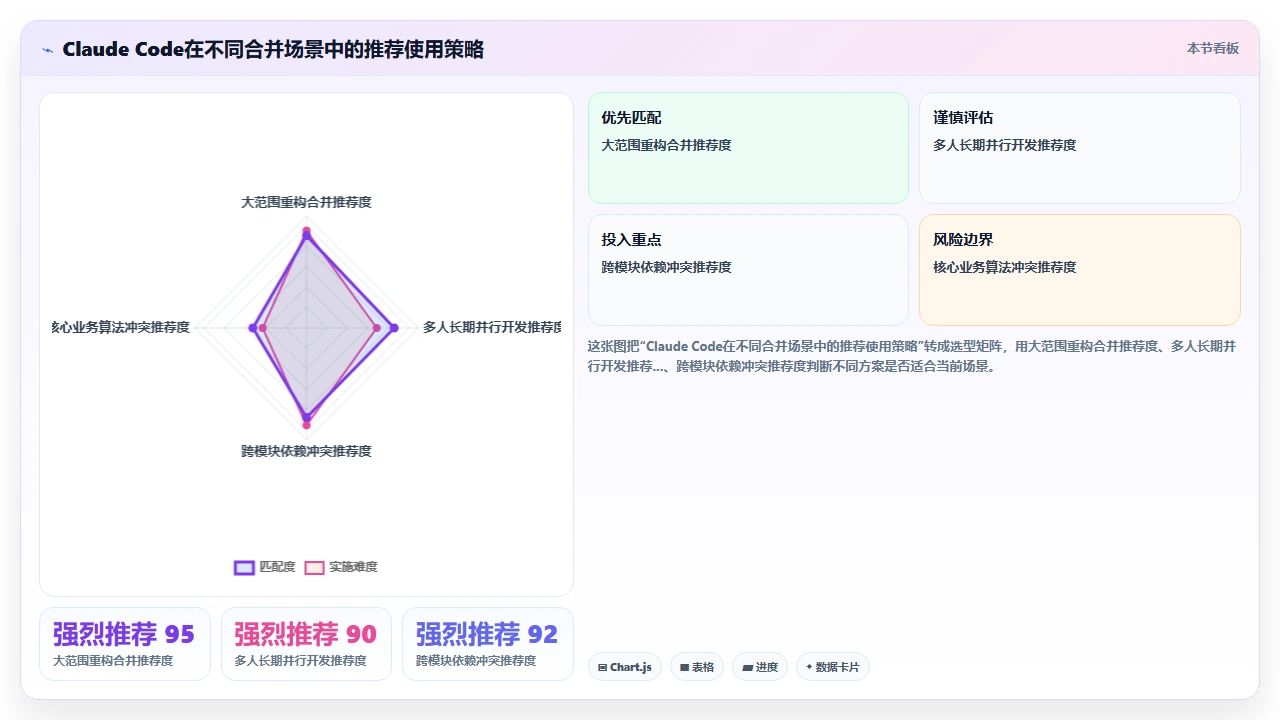Viewport: 1280px width, 720px height.
Task: Click the 多人长期并行开发推荐度 radar axis label
Action: tap(491, 327)
